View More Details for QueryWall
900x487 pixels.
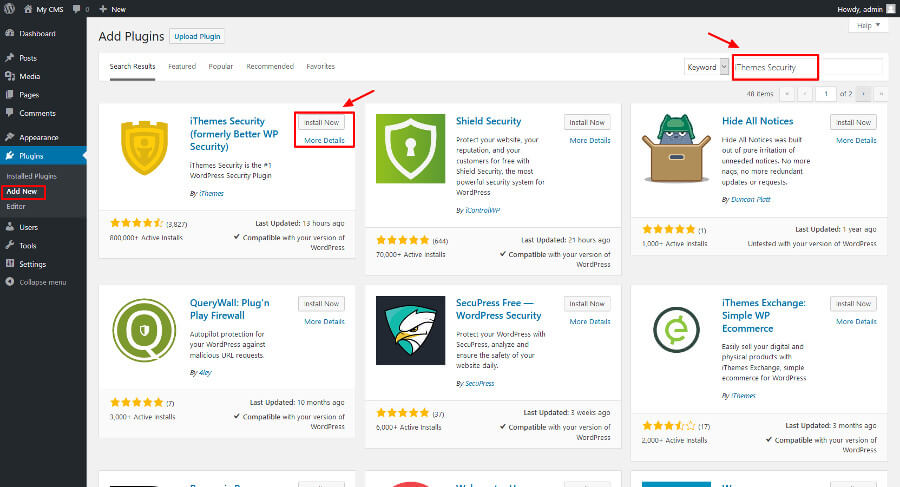click(324, 322)
